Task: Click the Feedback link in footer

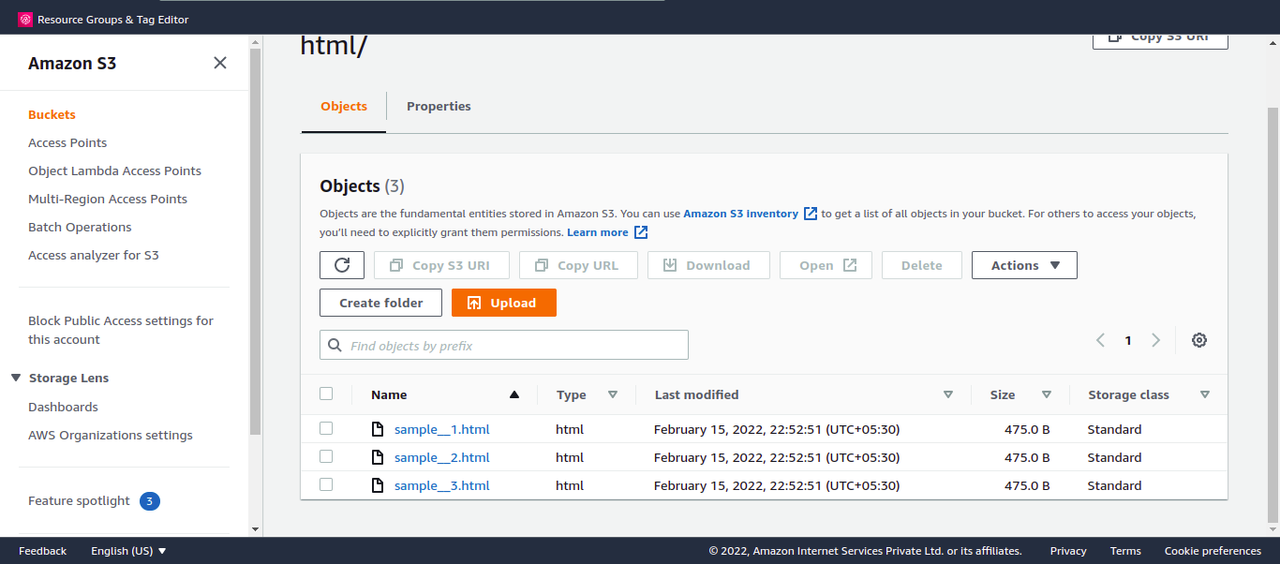Action: (43, 551)
